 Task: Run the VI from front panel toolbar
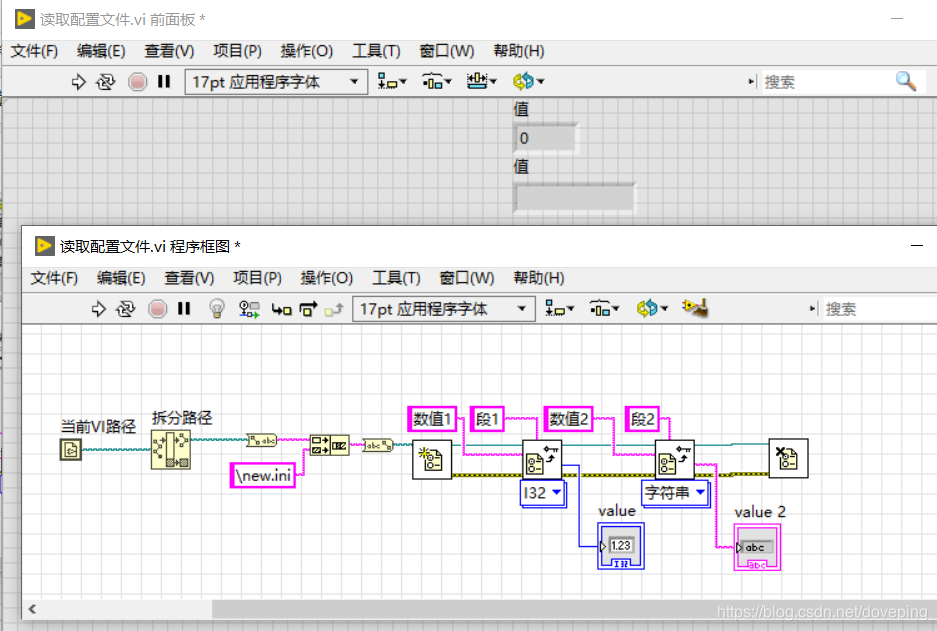(x=79, y=82)
